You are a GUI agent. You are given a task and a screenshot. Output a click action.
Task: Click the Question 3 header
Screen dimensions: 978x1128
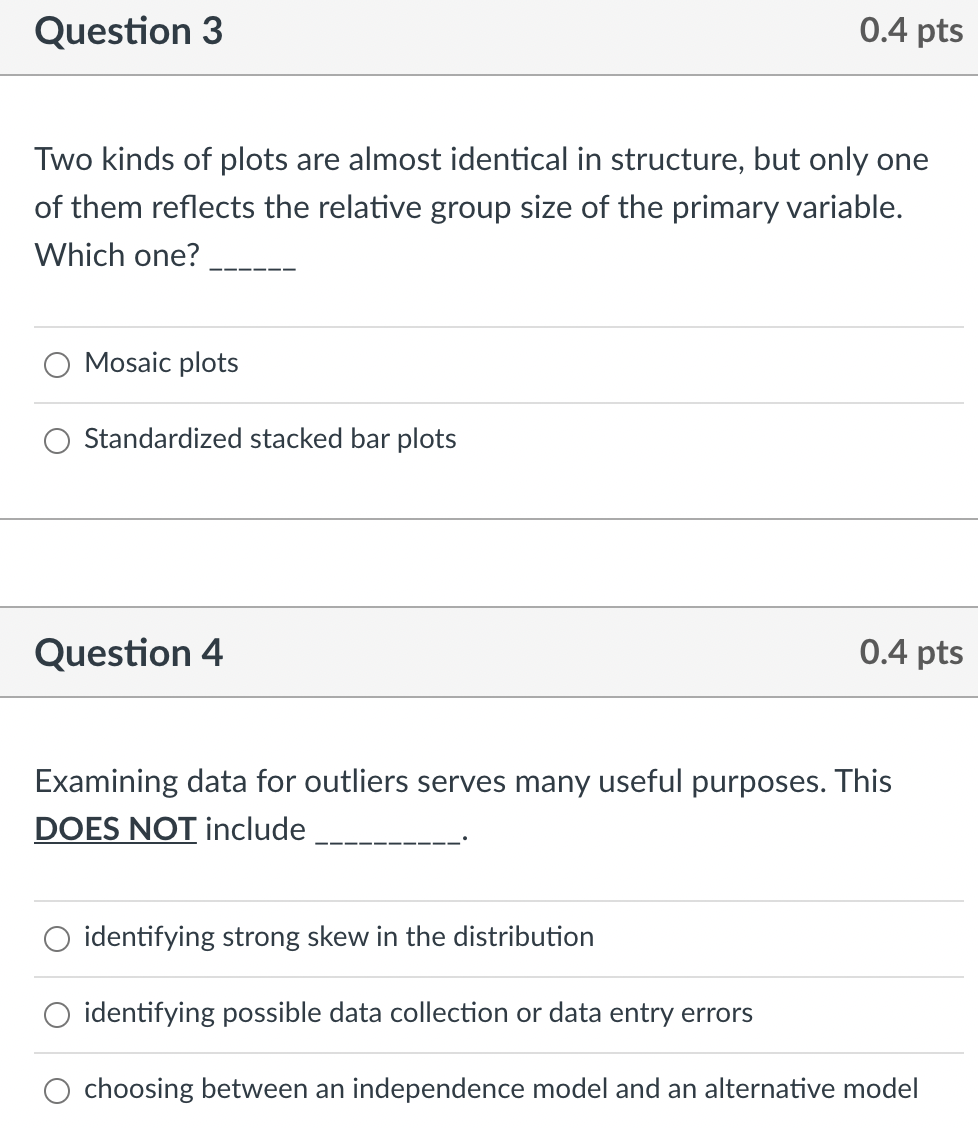(x=127, y=31)
